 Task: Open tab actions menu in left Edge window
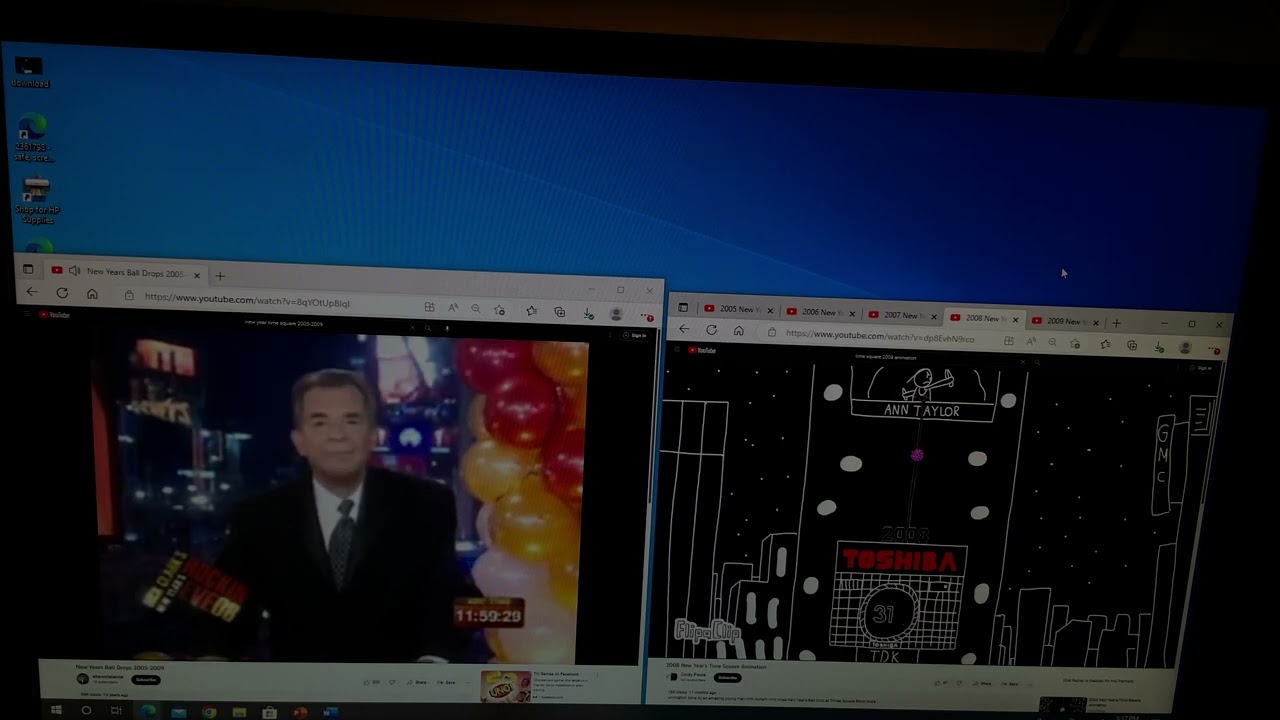tap(28, 269)
